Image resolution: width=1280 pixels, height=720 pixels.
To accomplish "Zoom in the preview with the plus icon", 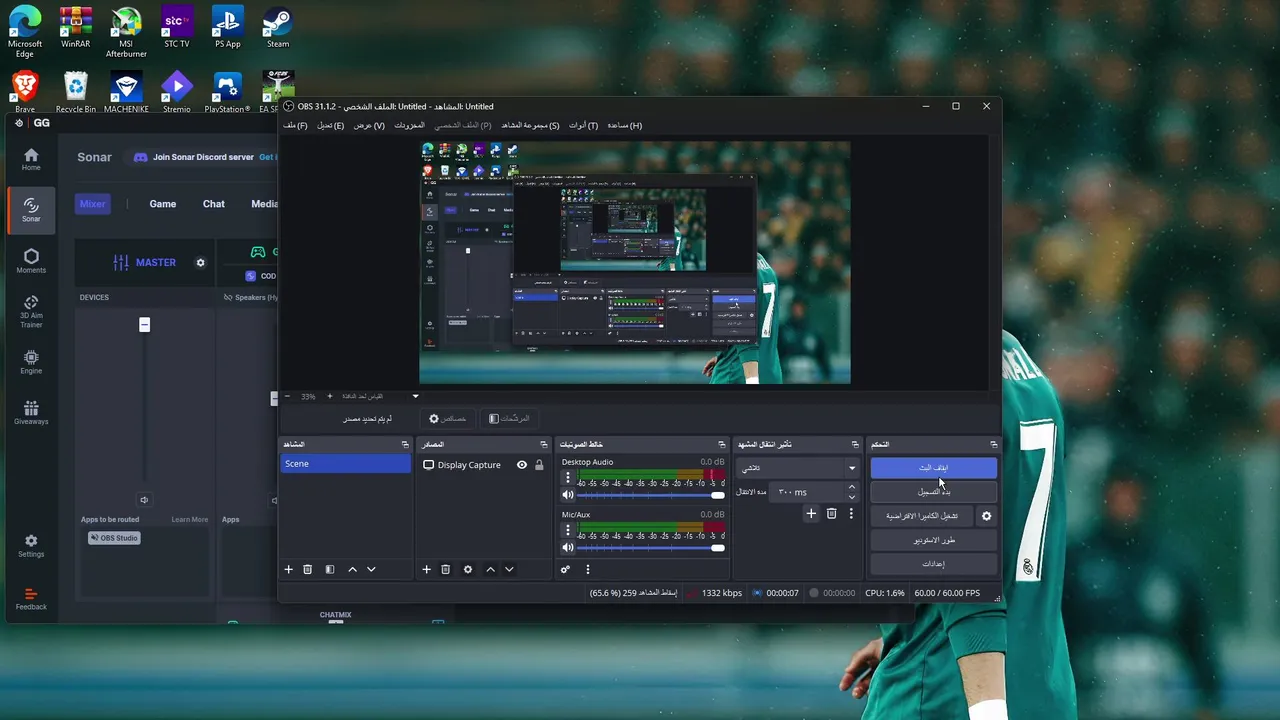I will 329,396.
